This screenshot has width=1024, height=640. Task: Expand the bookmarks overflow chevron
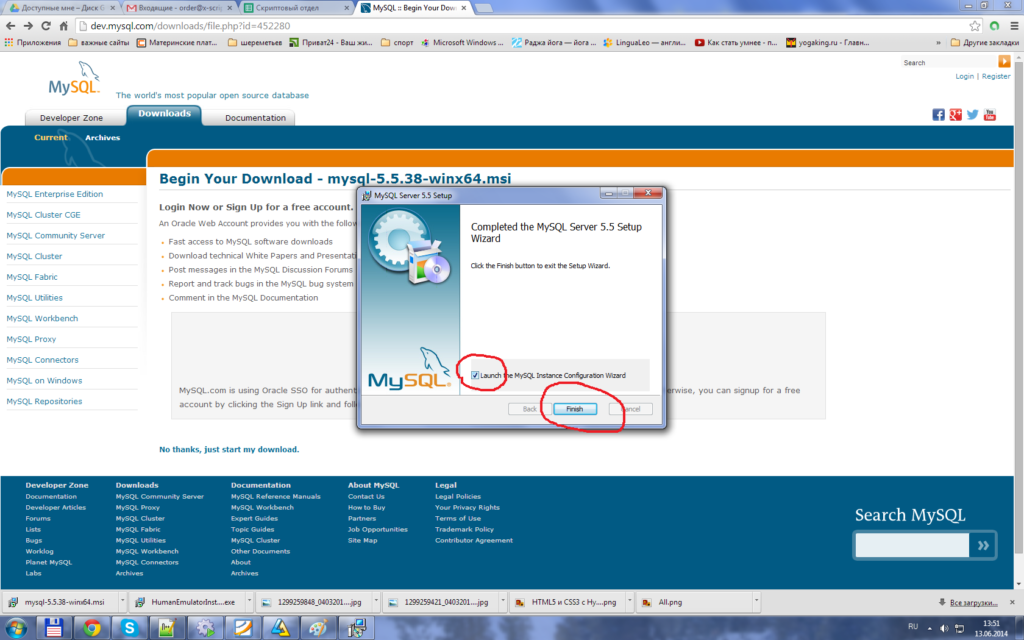pos(938,43)
